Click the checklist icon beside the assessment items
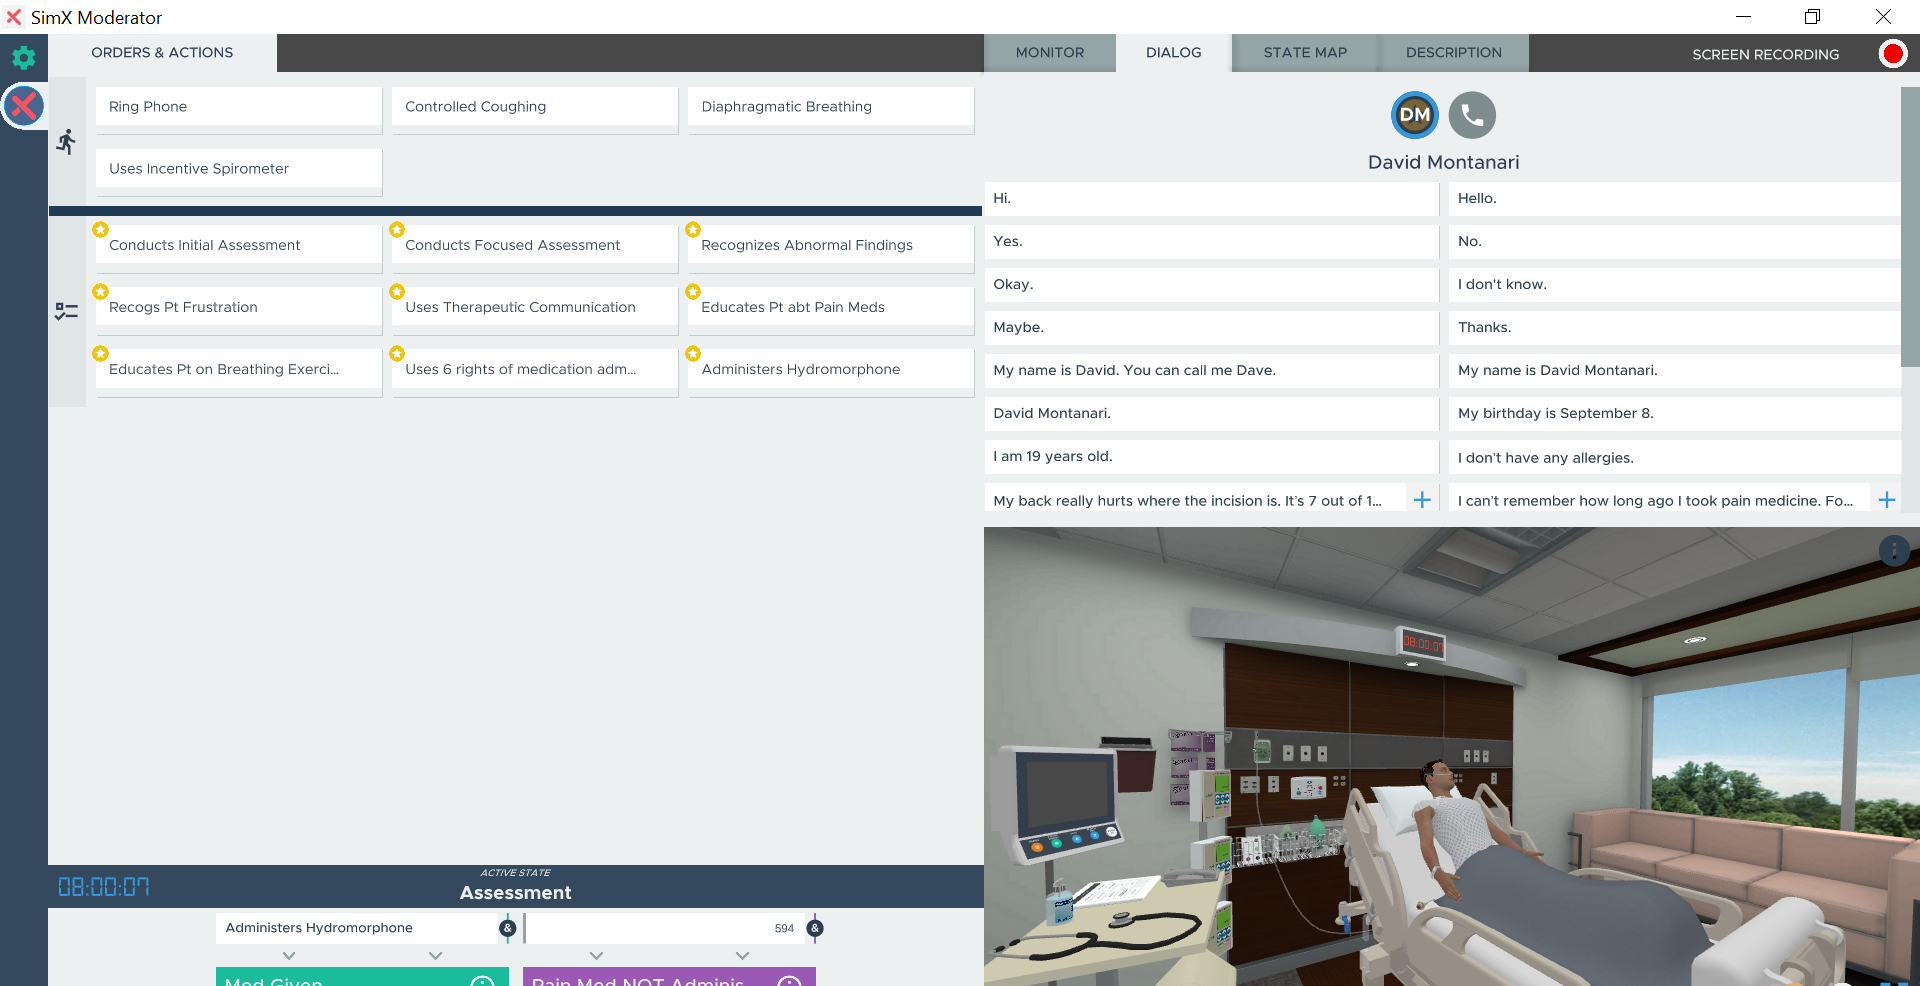 66,312
